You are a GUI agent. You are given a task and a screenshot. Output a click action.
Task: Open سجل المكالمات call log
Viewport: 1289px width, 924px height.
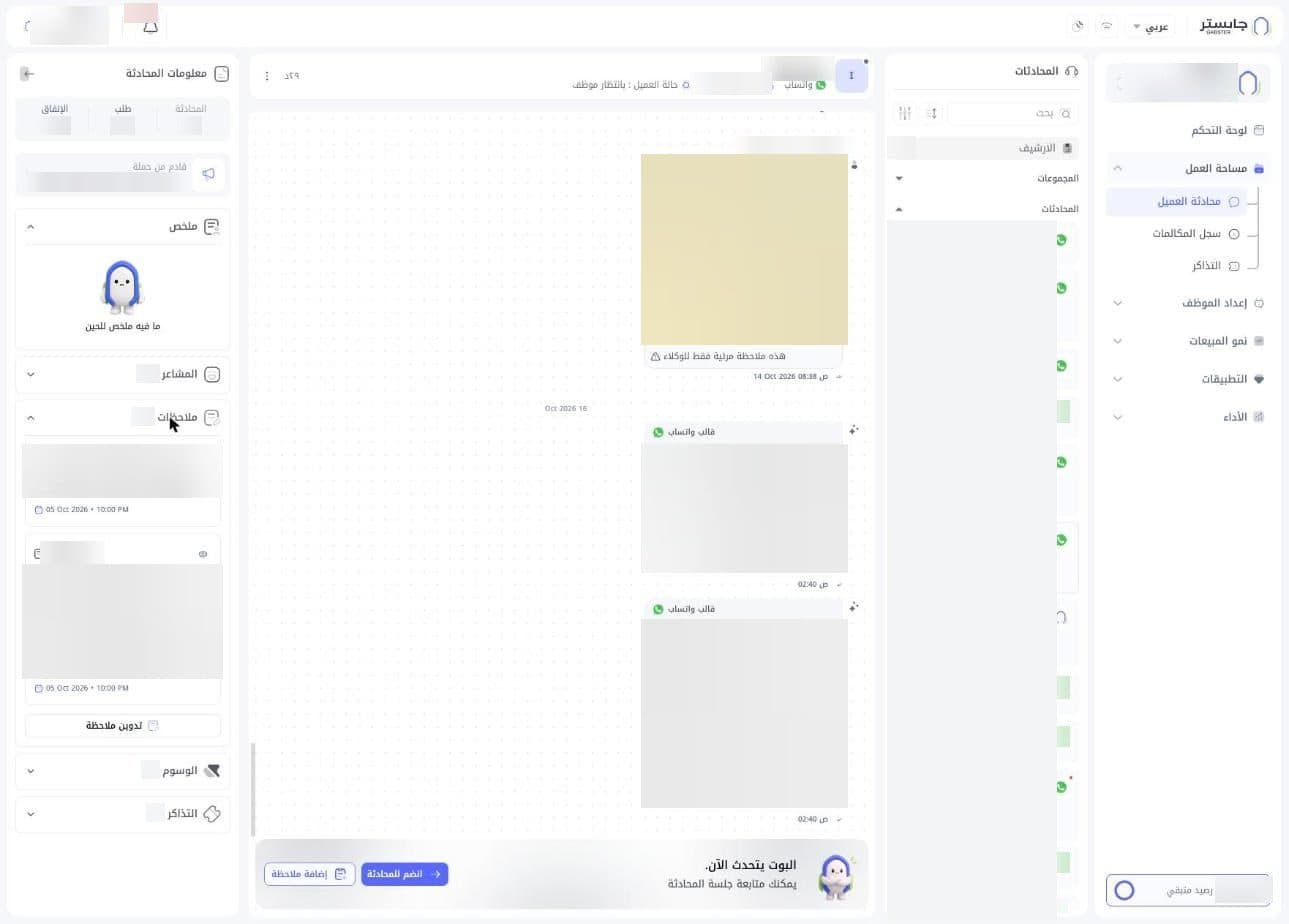tap(1195, 233)
